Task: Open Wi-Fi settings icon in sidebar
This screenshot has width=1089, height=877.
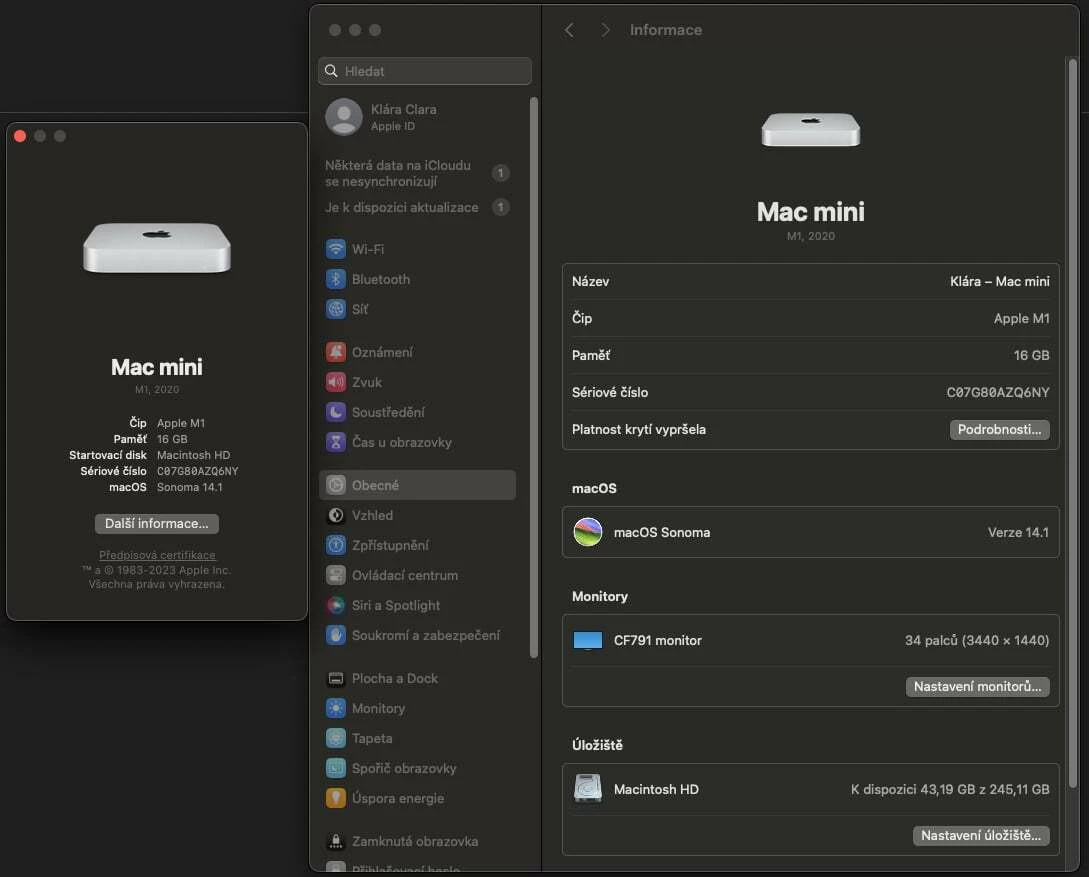Action: 335,249
